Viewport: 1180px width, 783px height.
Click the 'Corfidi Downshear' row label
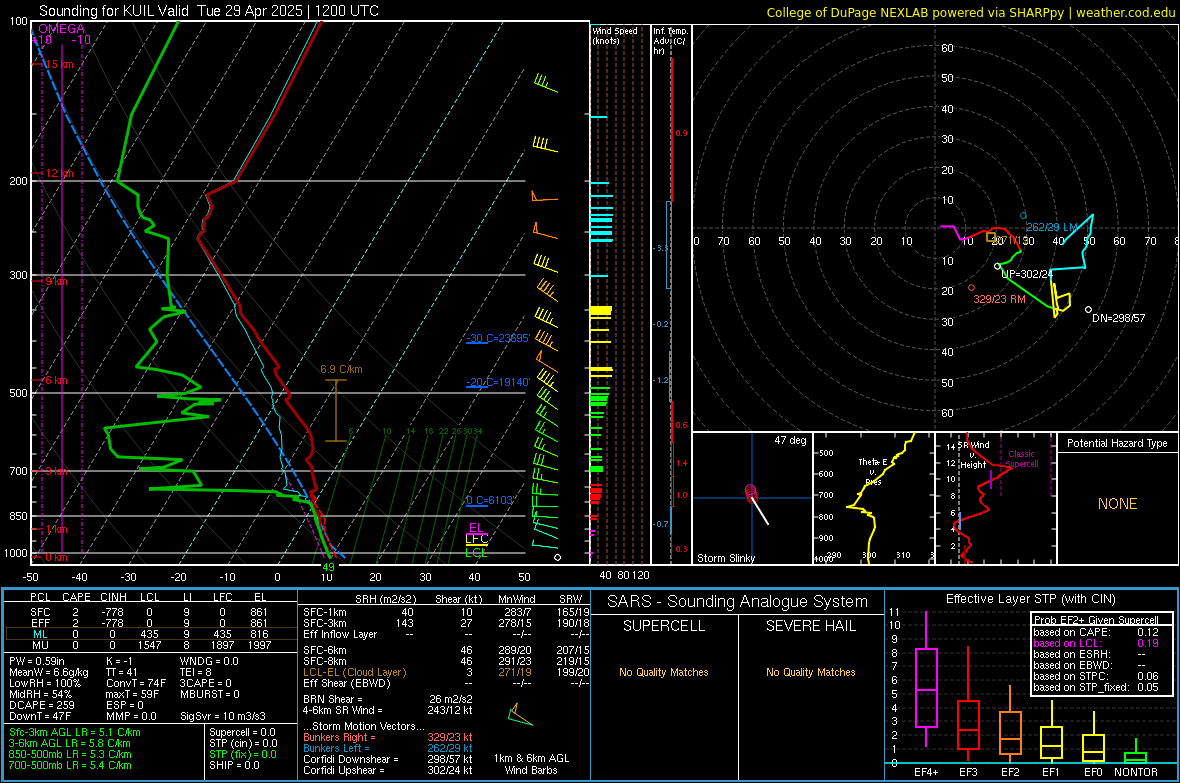click(348, 759)
